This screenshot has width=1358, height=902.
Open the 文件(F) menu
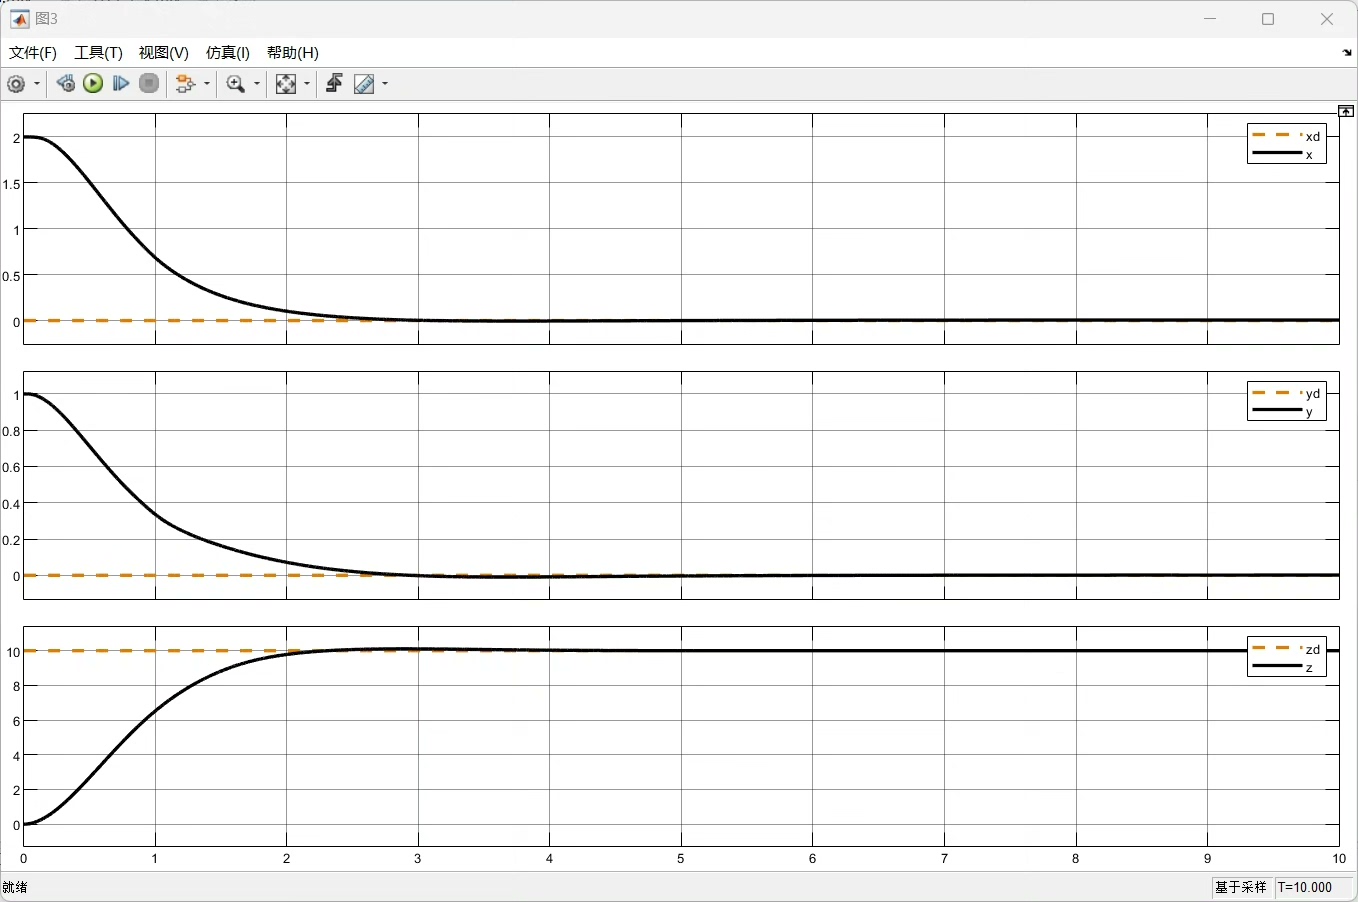tap(33, 53)
